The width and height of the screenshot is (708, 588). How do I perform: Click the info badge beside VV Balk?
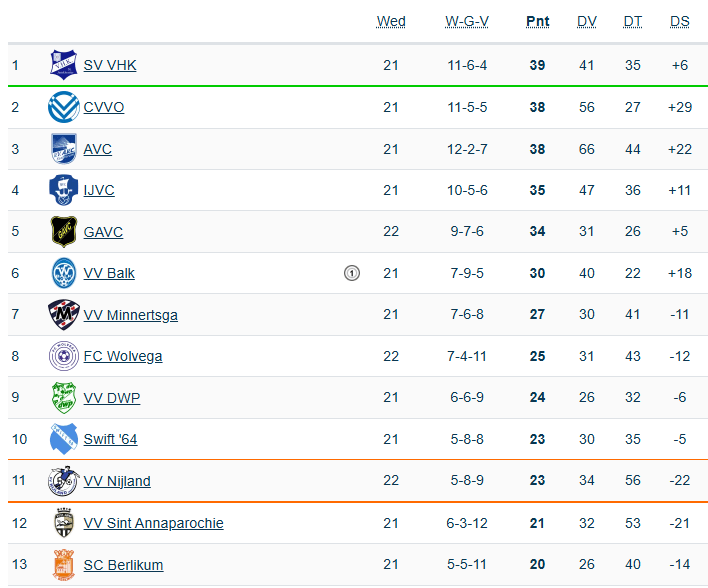[x=352, y=273]
